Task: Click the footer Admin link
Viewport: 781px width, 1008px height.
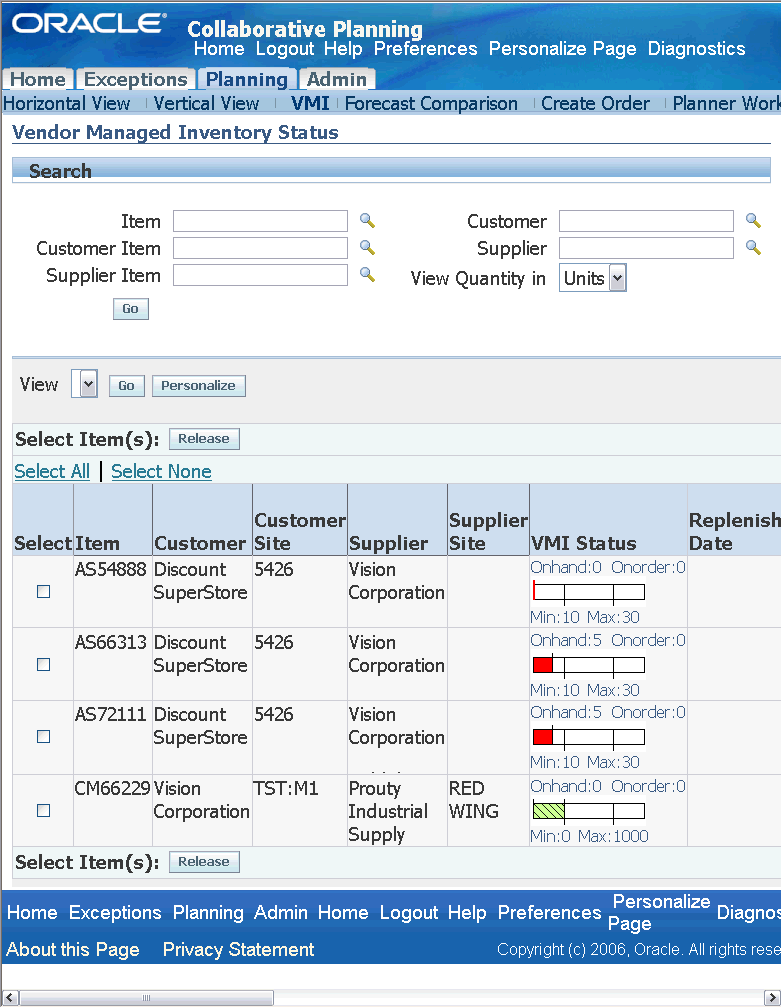Action: [x=281, y=912]
